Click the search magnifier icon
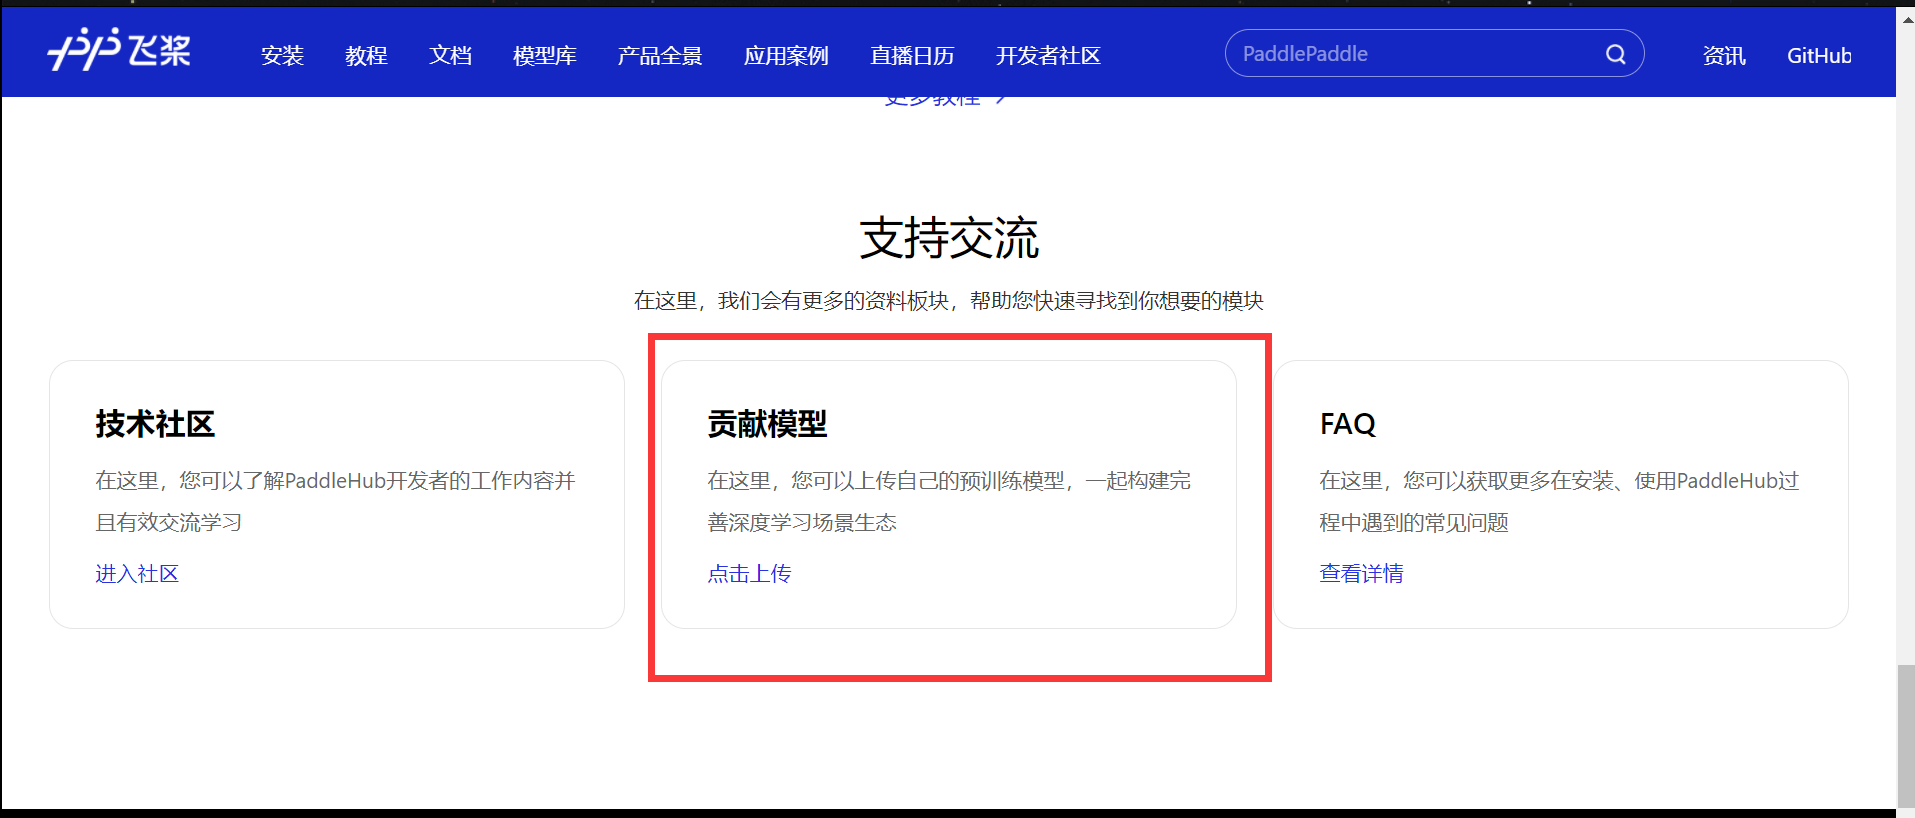Screen dimensions: 1915x818 1615,54
